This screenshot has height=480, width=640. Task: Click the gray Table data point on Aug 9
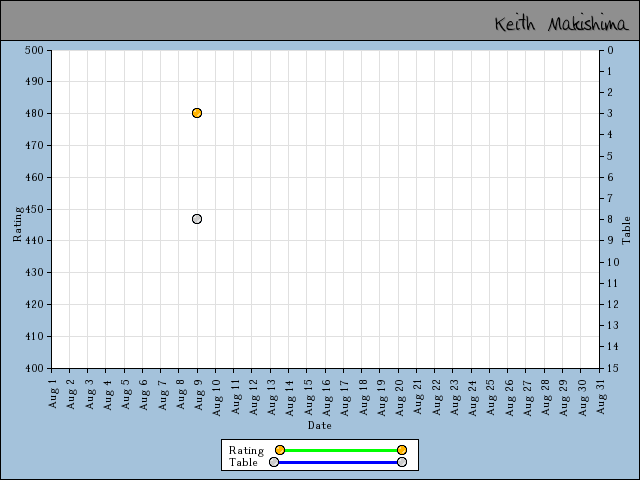[x=197, y=219]
